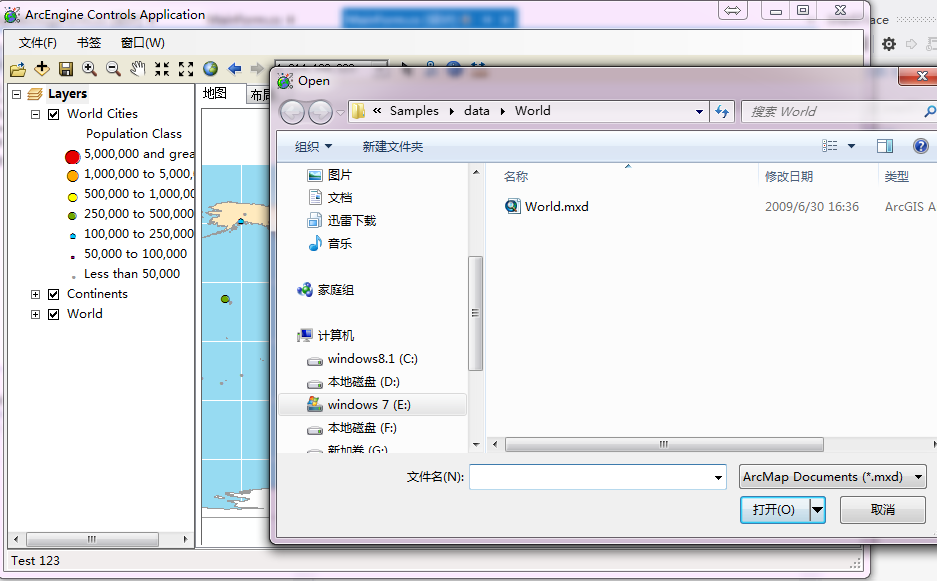The image size is (937, 581).
Task: Click the red 5,000,000 and greater symbol
Action: pyautogui.click(x=72, y=157)
